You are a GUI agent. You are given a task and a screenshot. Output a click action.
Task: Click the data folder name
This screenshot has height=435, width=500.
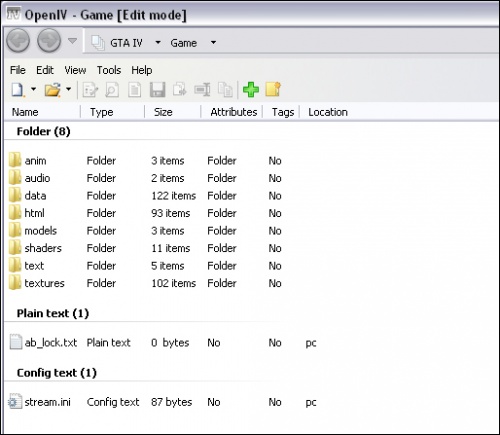(35, 196)
